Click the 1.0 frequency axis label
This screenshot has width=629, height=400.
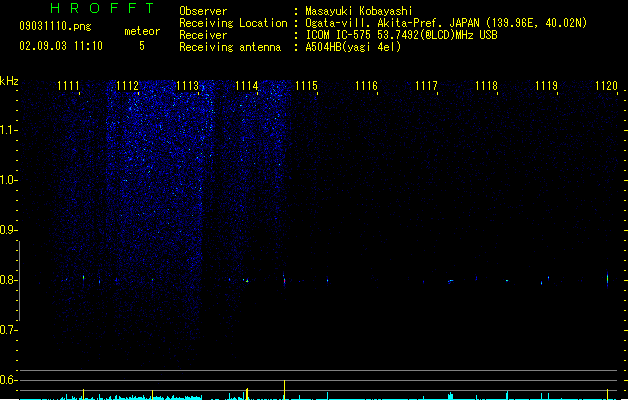coord(8,180)
